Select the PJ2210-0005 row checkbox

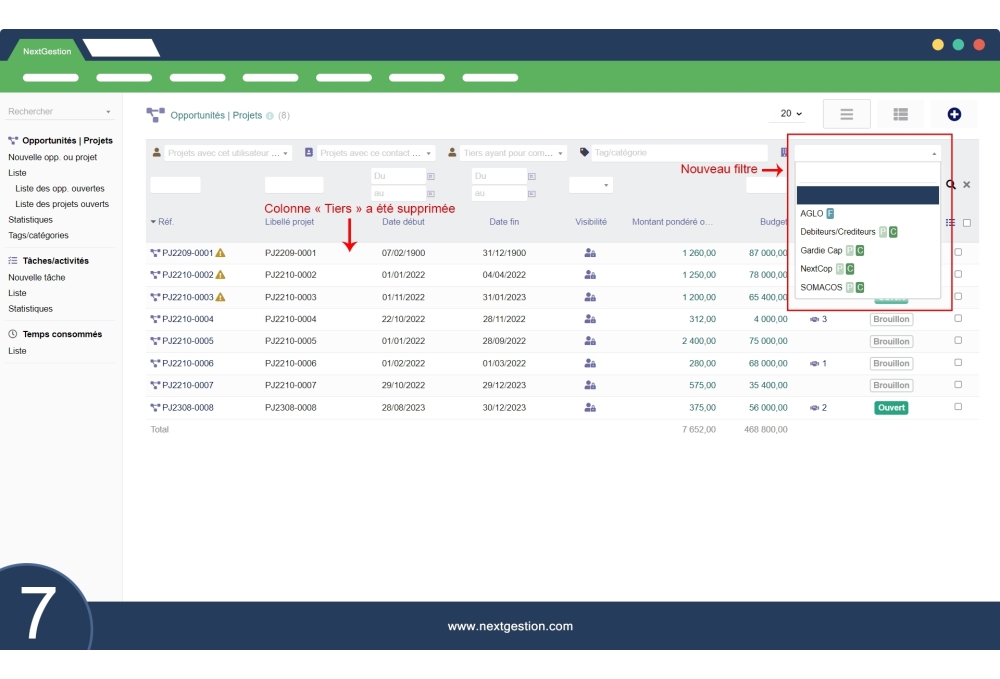click(x=958, y=341)
